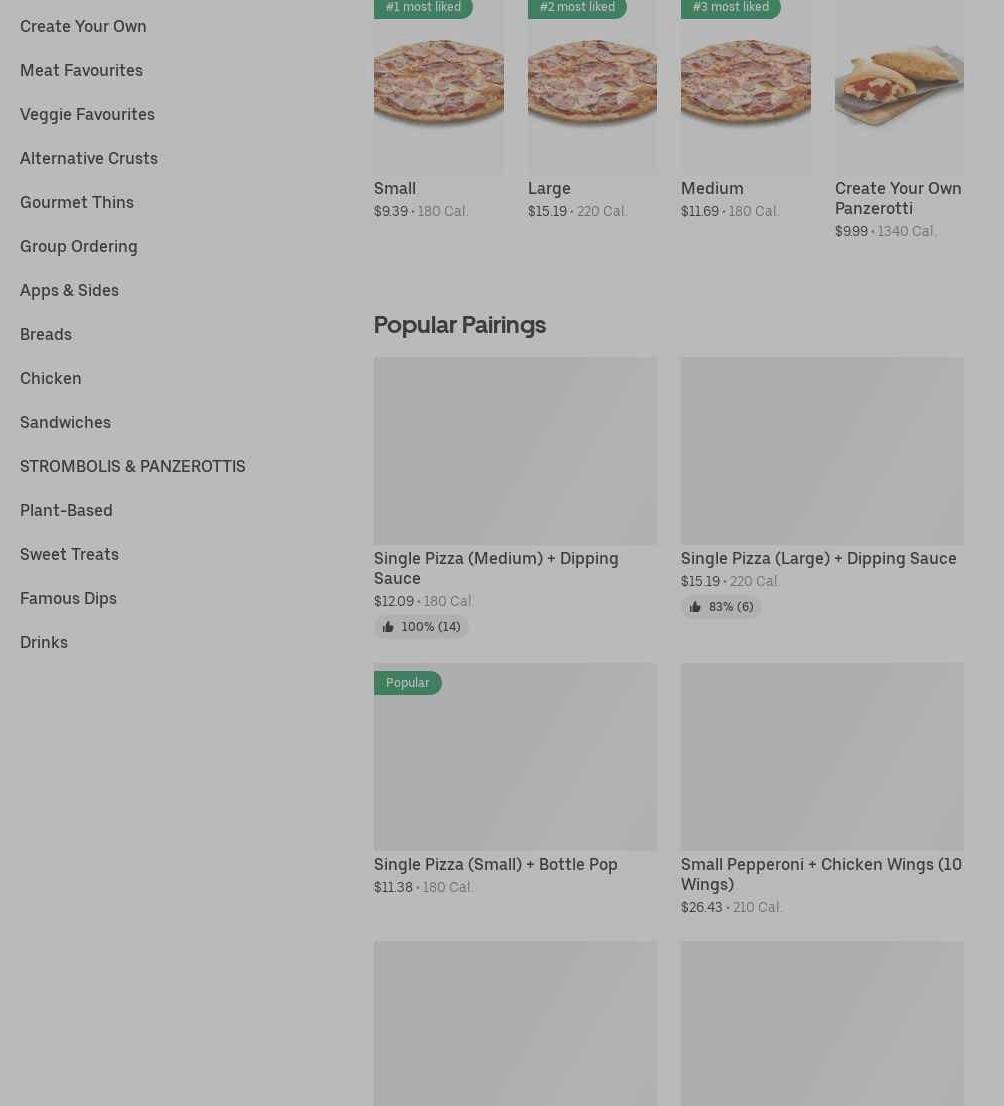Select Create Your Own Panzerotti image
This screenshot has width=1004, height=1106.
pos(899,87)
